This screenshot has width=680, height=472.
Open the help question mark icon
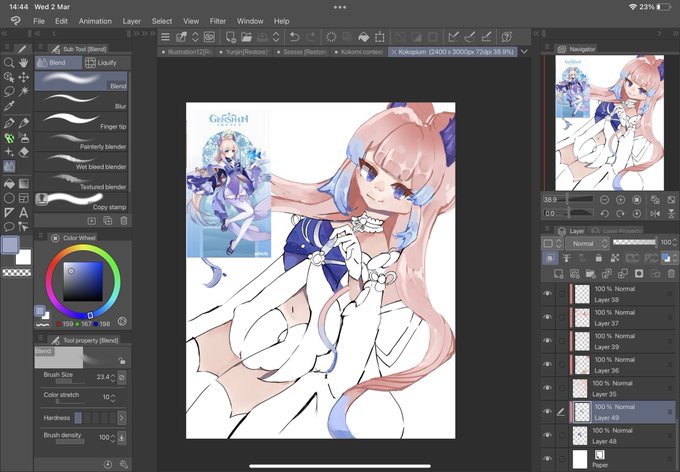coord(506,37)
